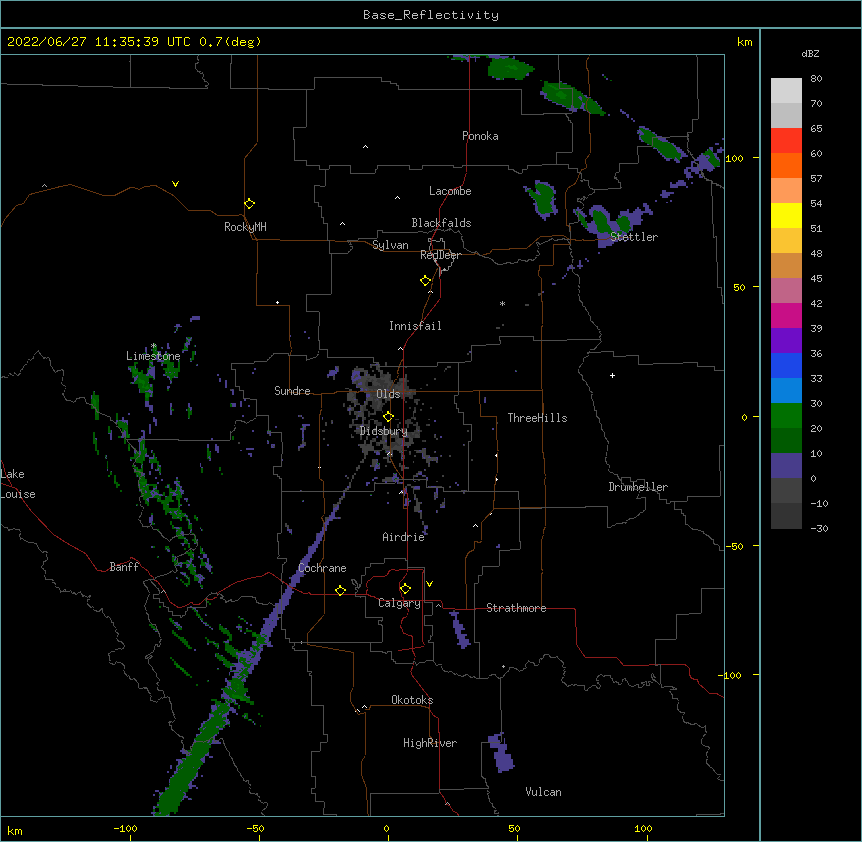Click the ThreeHills label on the map

coord(537,418)
